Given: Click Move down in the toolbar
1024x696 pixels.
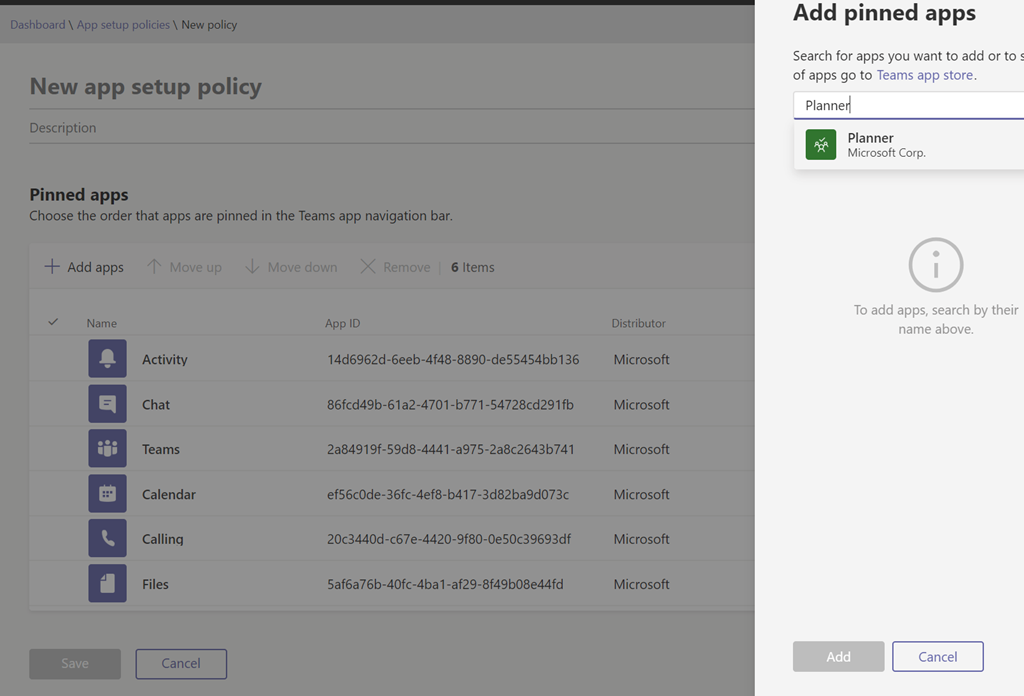Looking at the screenshot, I should 291,267.
